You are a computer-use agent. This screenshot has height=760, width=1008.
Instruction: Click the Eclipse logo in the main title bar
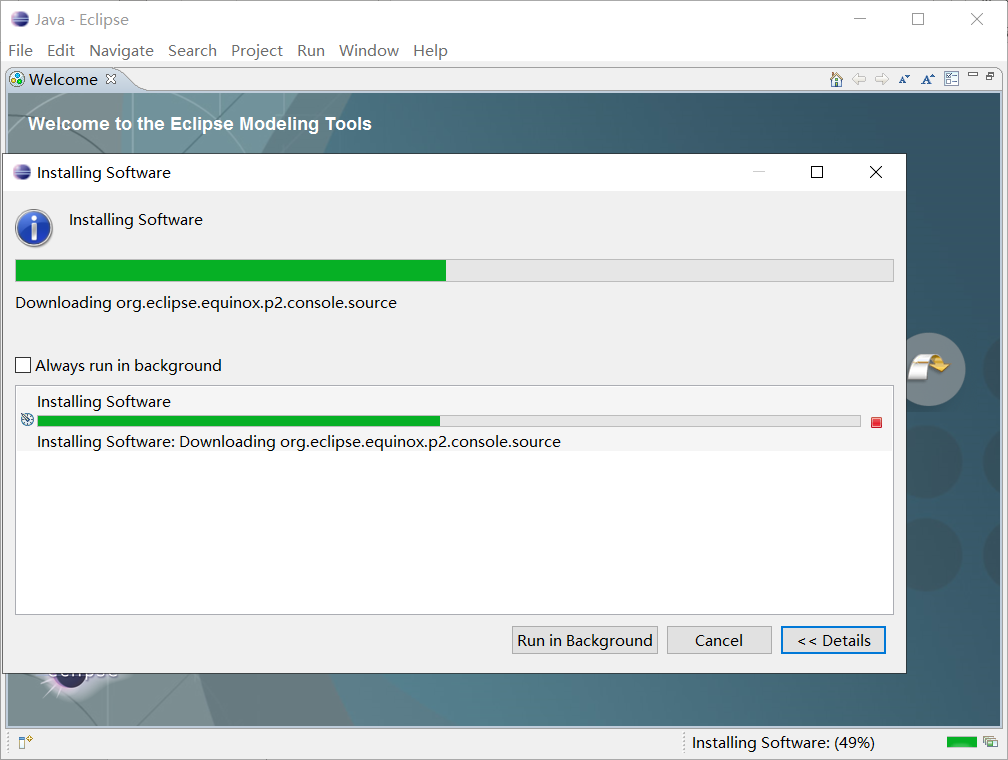point(20,19)
